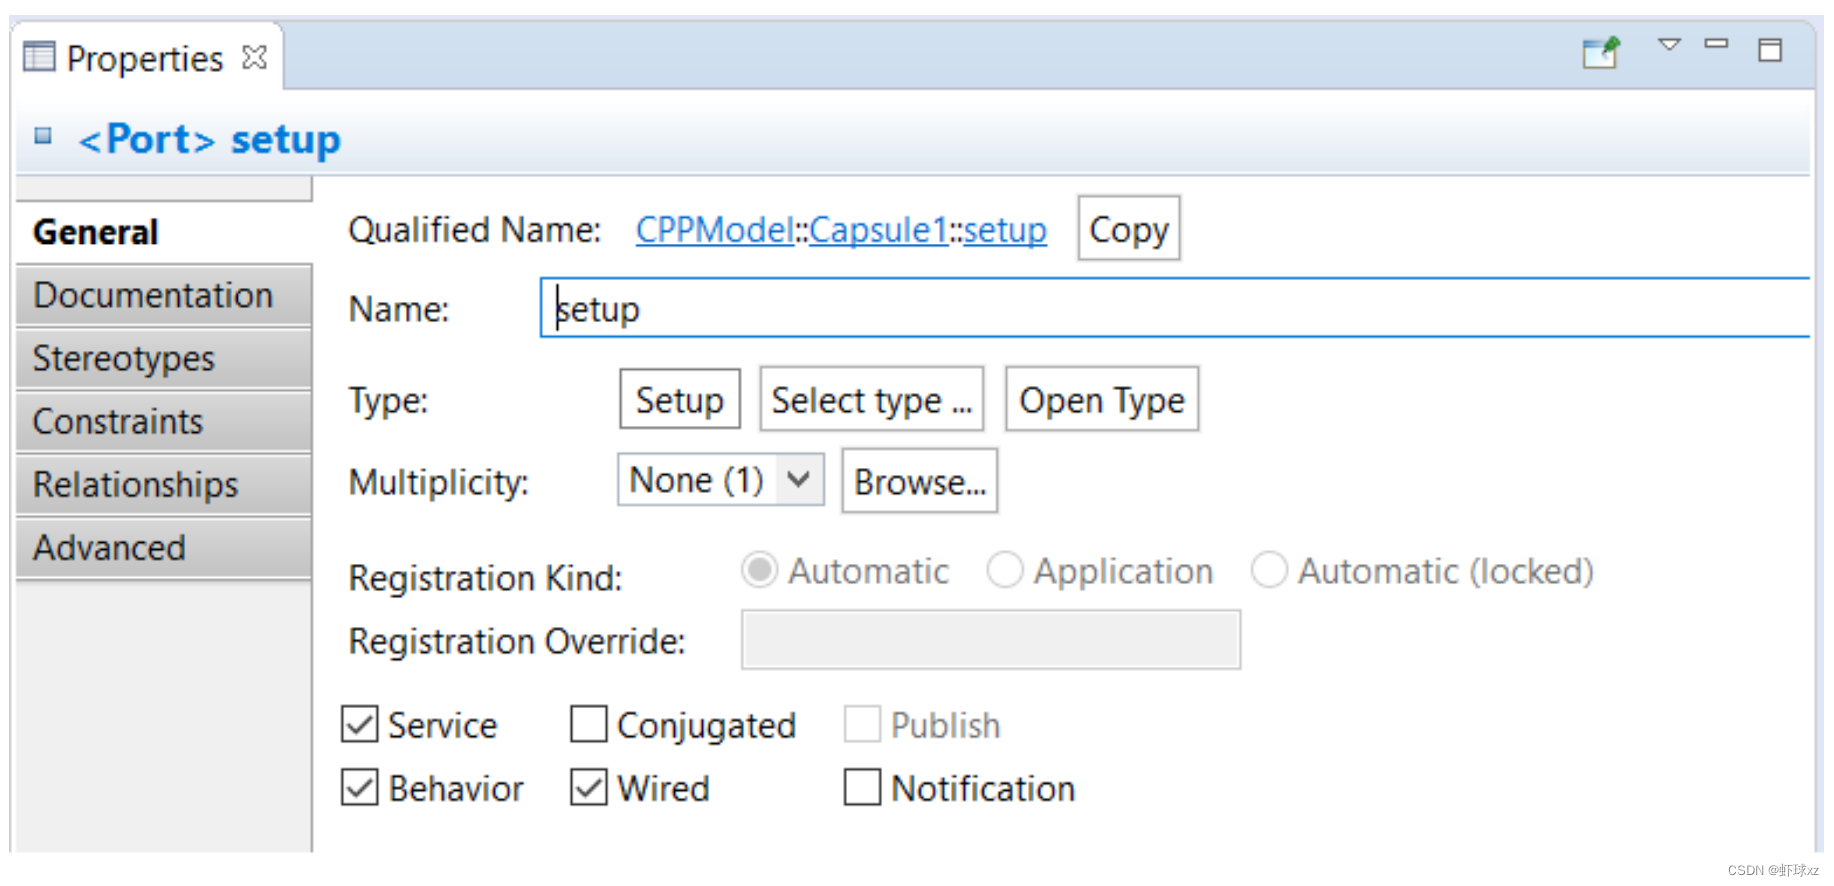Close the Properties view tab
Viewport: 1834px width, 886px height.
(255, 58)
